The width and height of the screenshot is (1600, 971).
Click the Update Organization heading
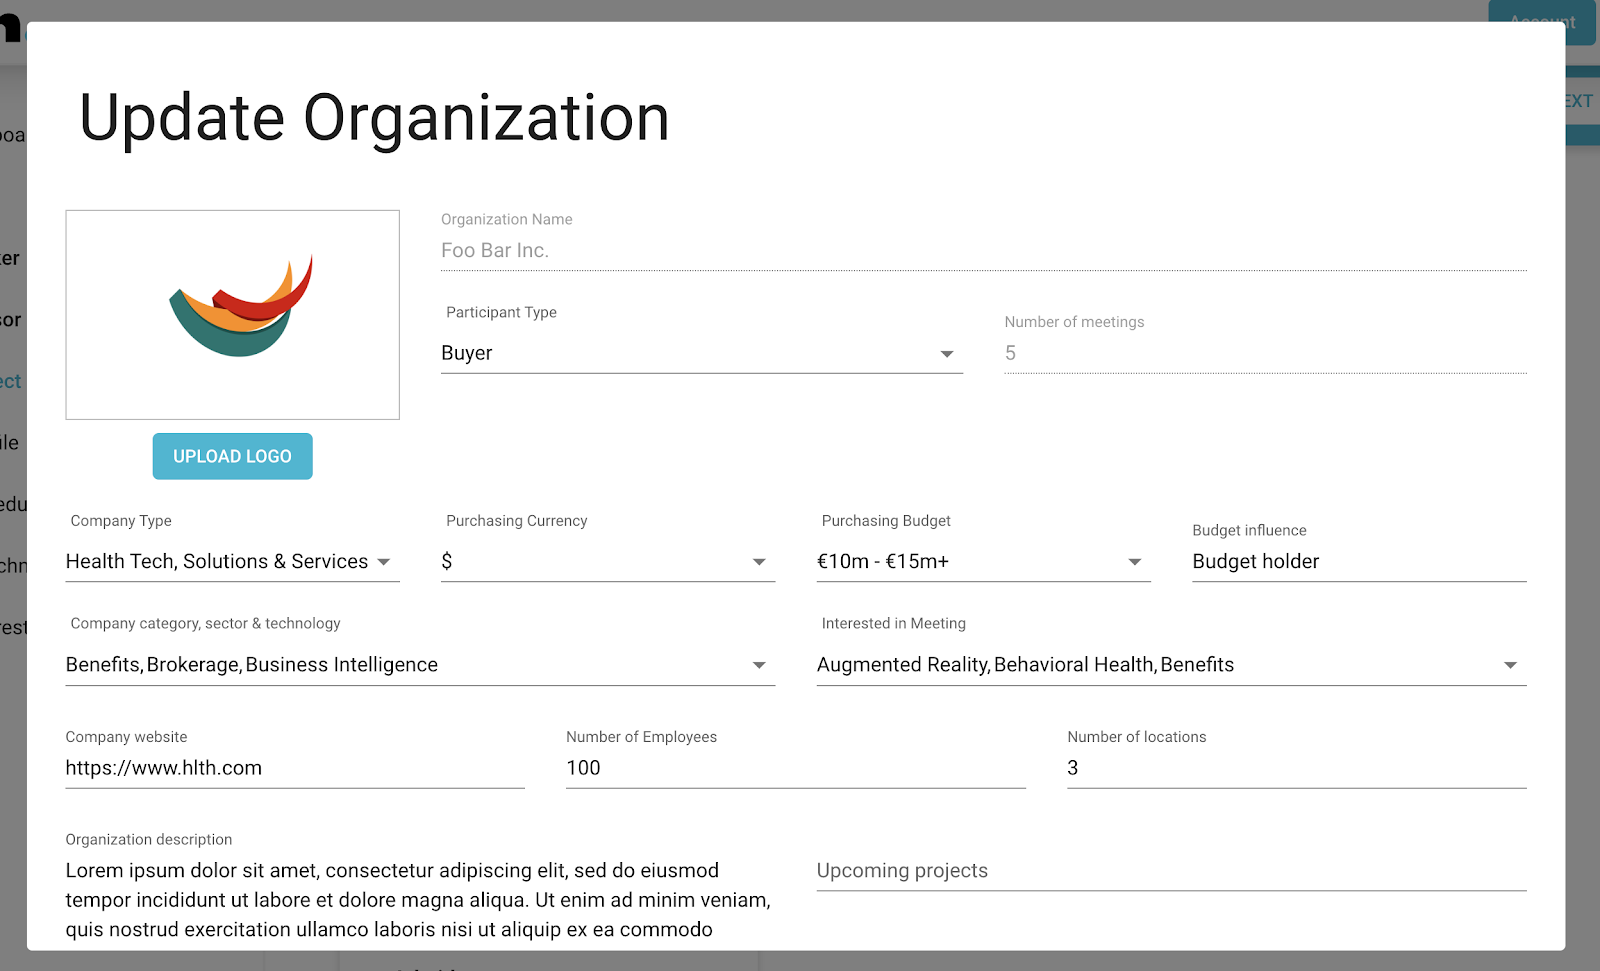(x=374, y=118)
